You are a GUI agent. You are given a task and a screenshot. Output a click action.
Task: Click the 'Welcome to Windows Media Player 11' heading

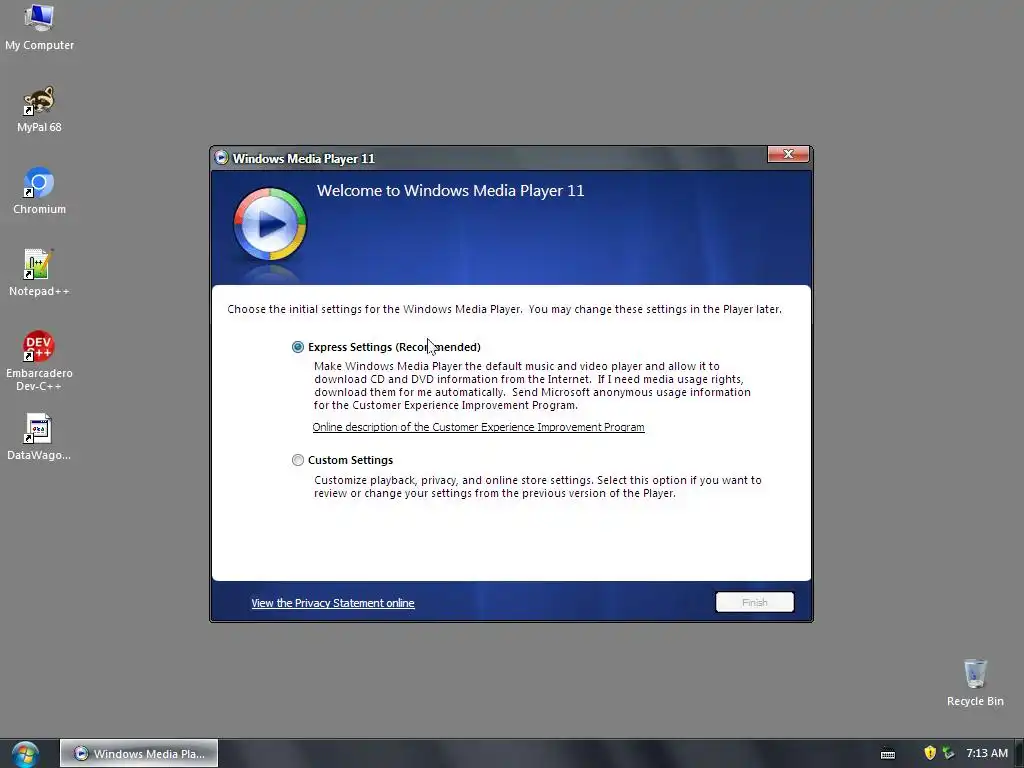[x=451, y=191]
